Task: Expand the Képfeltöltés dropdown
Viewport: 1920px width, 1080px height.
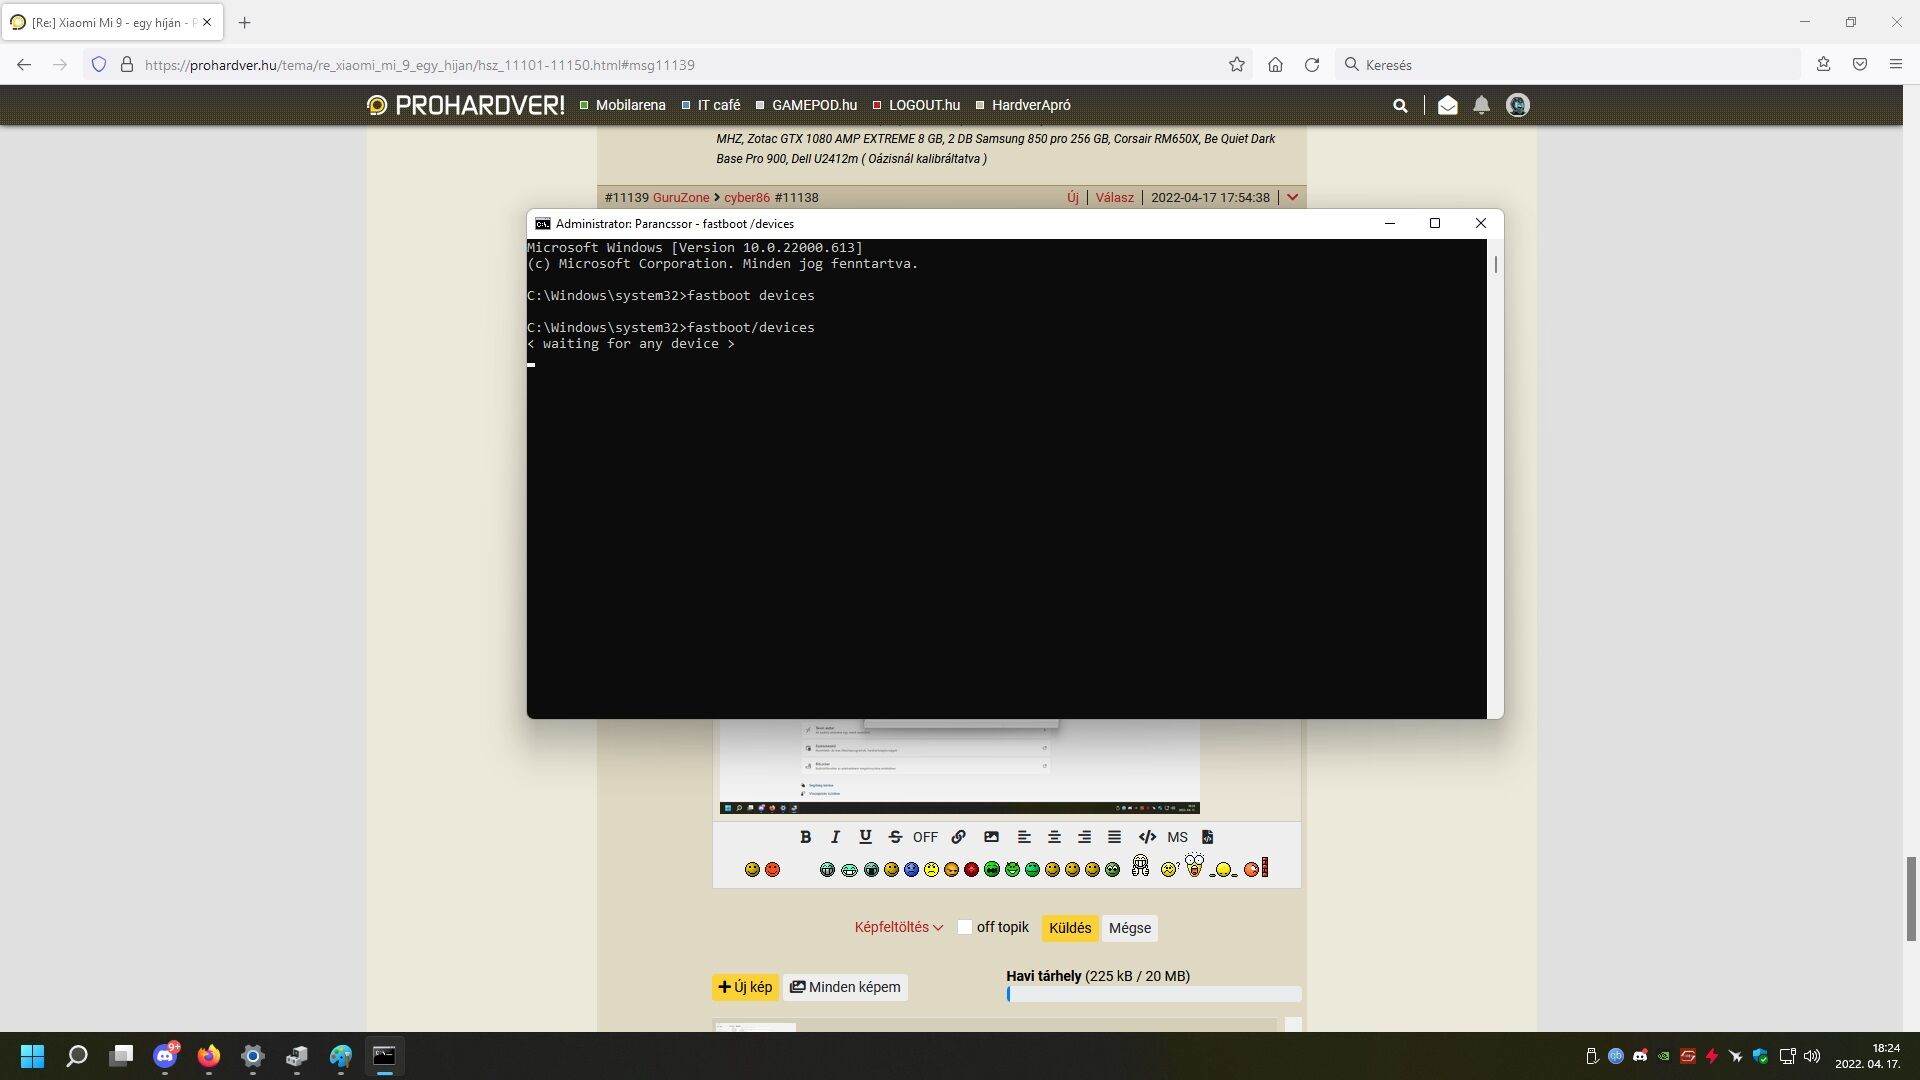Action: [x=898, y=927]
